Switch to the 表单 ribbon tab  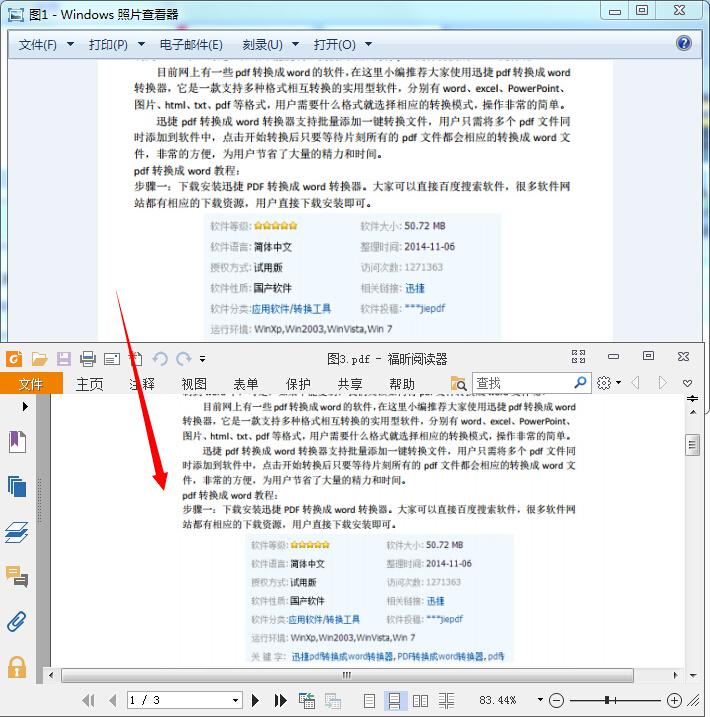click(x=246, y=384)
